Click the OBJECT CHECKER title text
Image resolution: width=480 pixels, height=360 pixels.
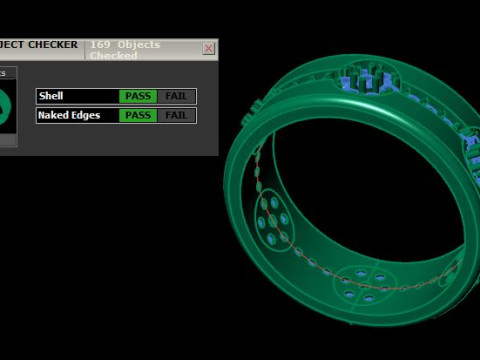[39, 45]
